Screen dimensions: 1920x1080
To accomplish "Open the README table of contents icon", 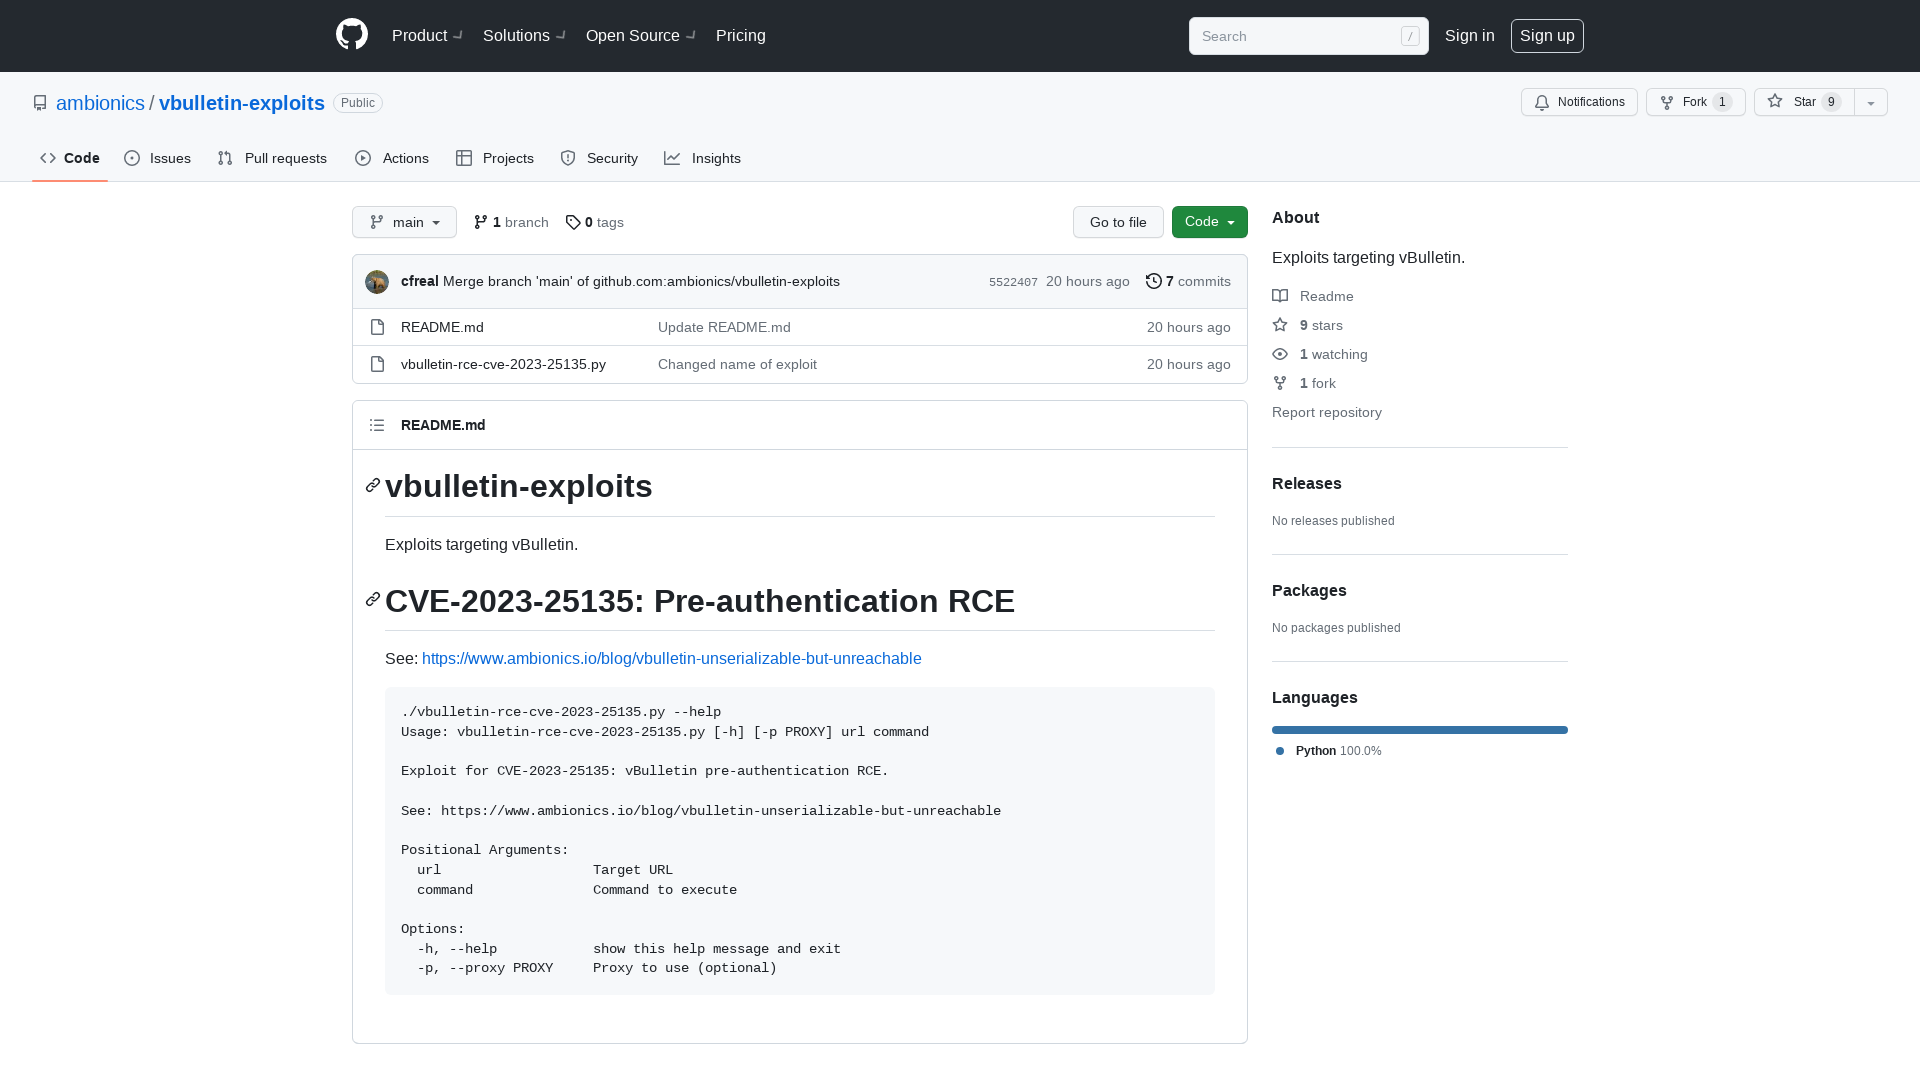I will pos(377,425).
